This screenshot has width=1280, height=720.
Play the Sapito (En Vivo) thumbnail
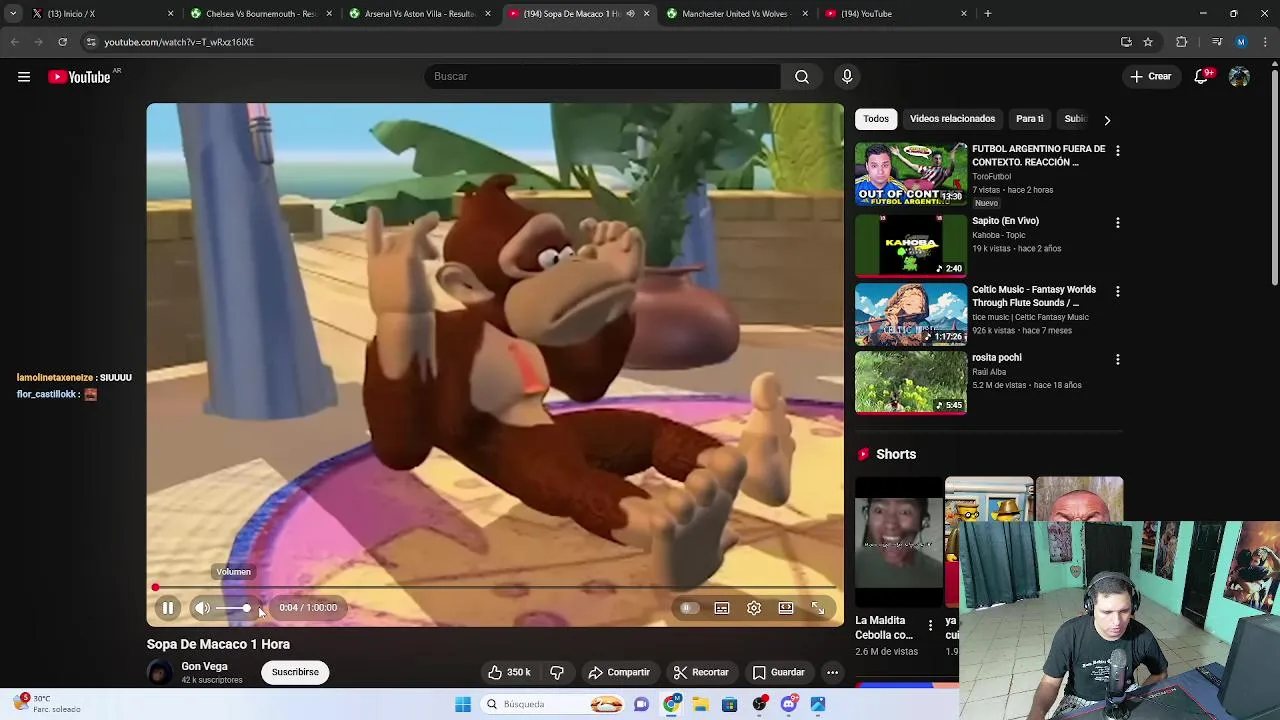(911, 244)
